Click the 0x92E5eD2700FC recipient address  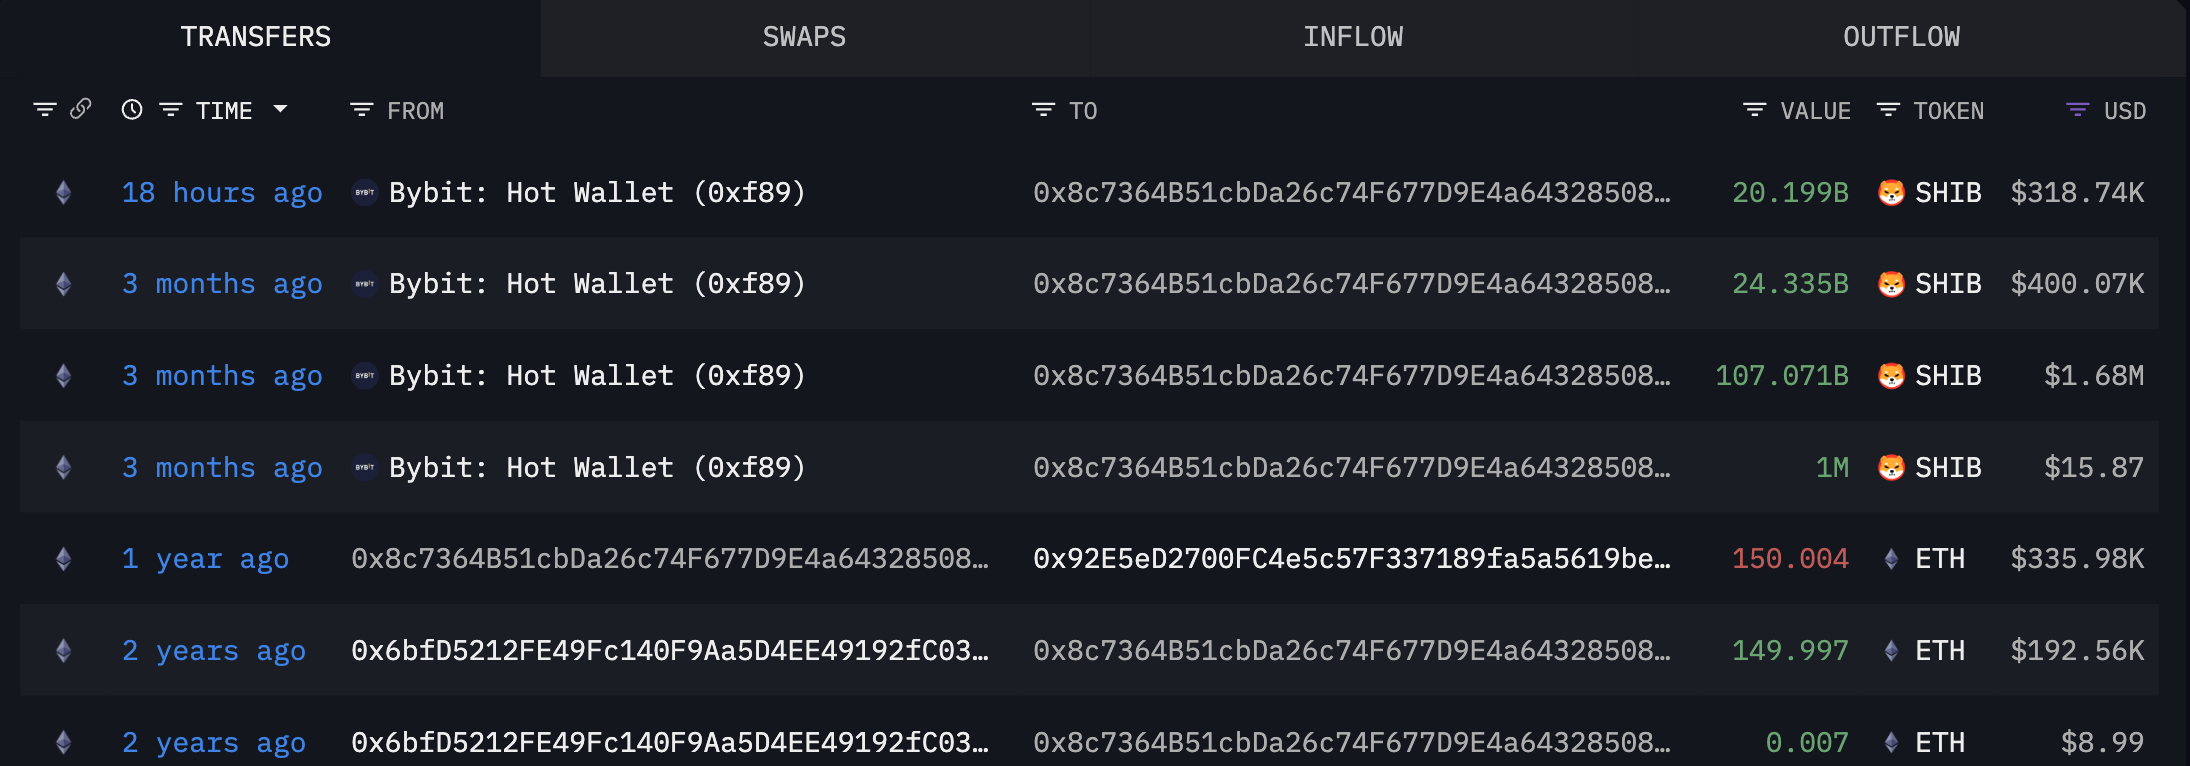tap(1351, 559)
